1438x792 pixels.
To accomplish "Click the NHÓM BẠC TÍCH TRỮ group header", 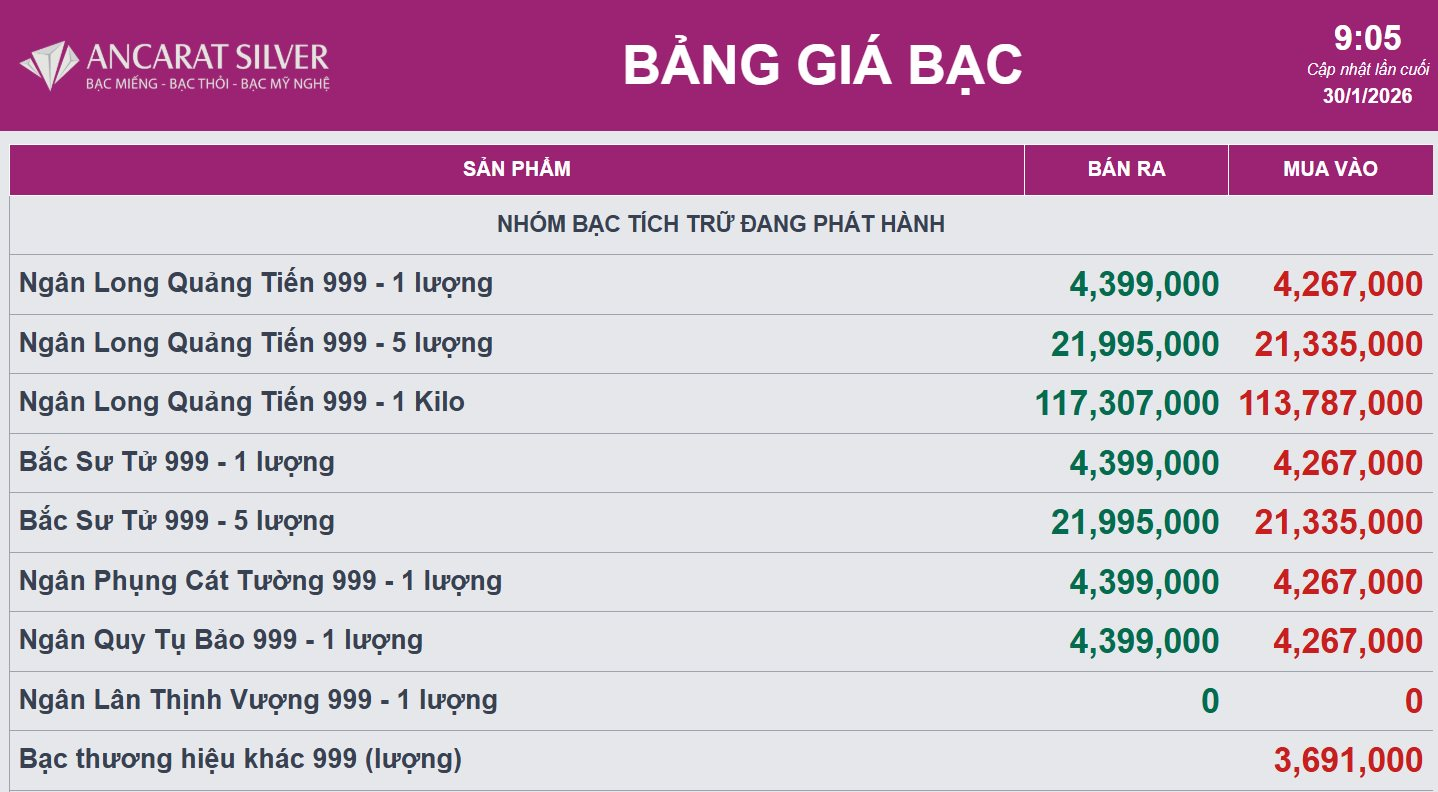I will 720,224.
